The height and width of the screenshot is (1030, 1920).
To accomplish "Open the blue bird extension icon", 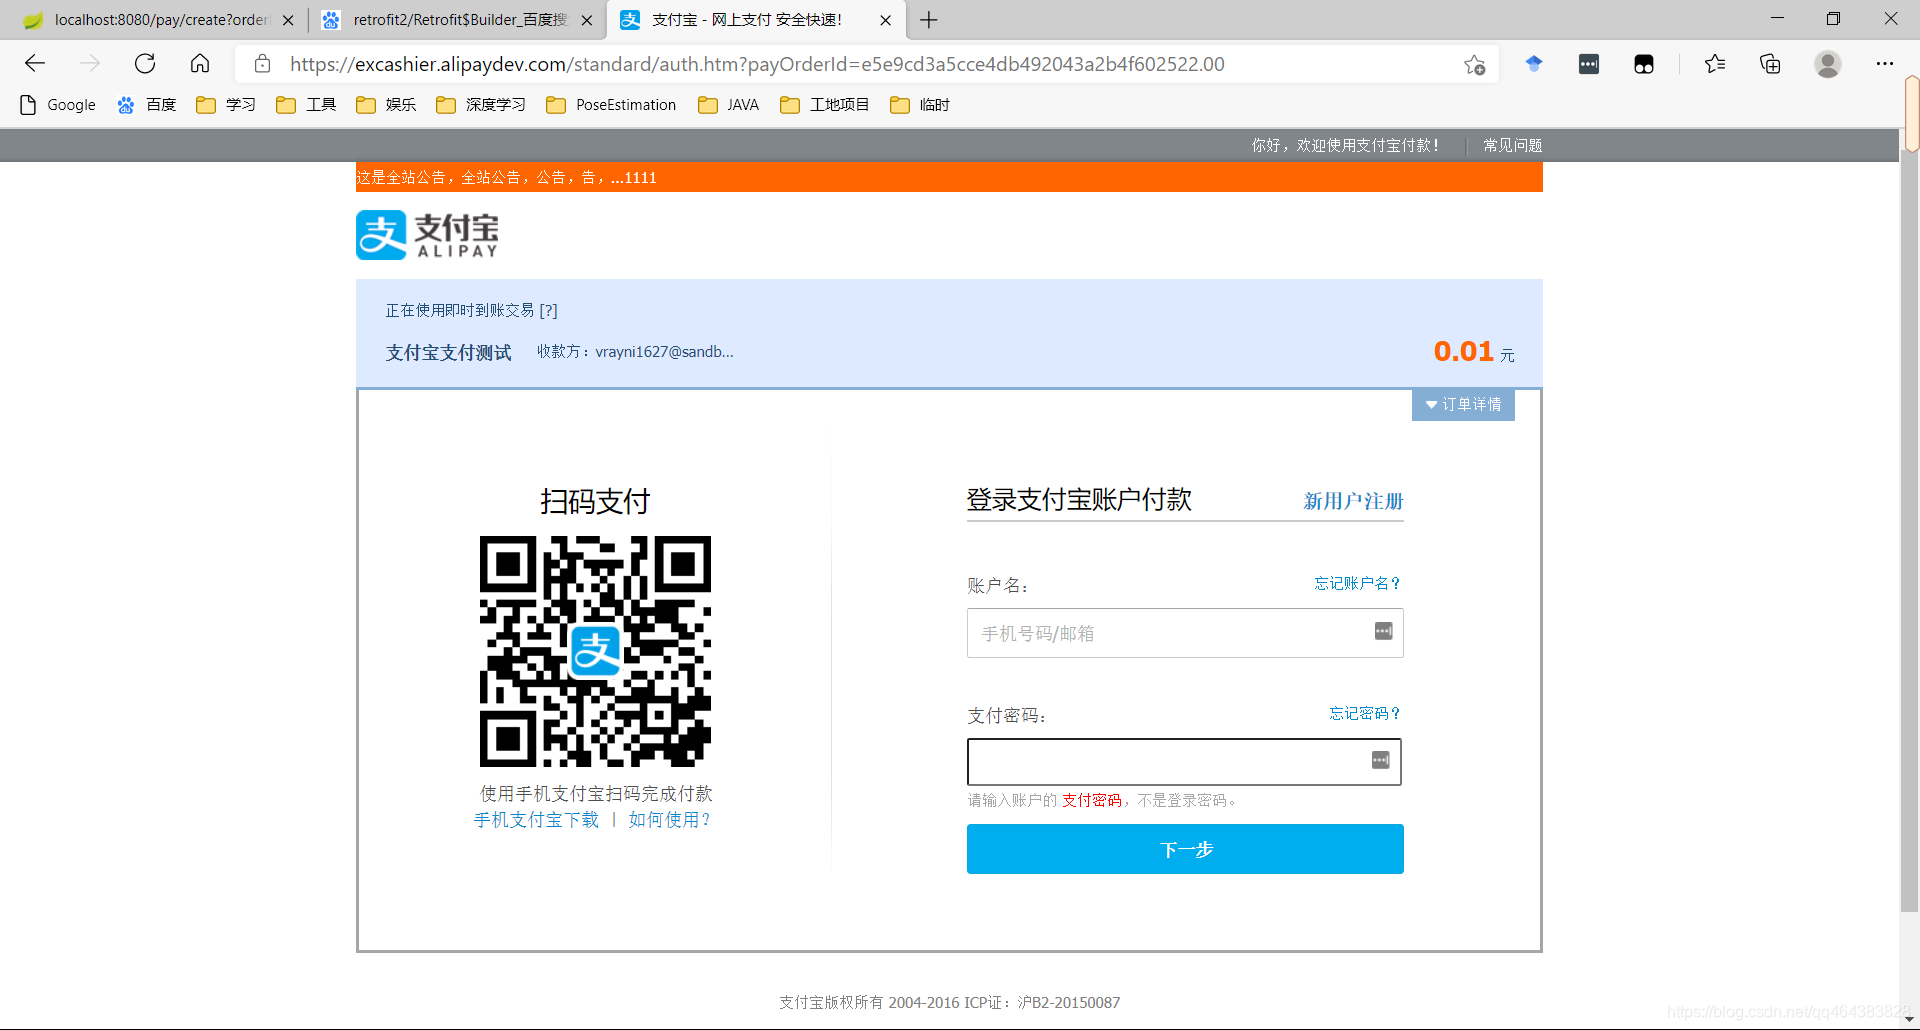I will [1534, 64].
